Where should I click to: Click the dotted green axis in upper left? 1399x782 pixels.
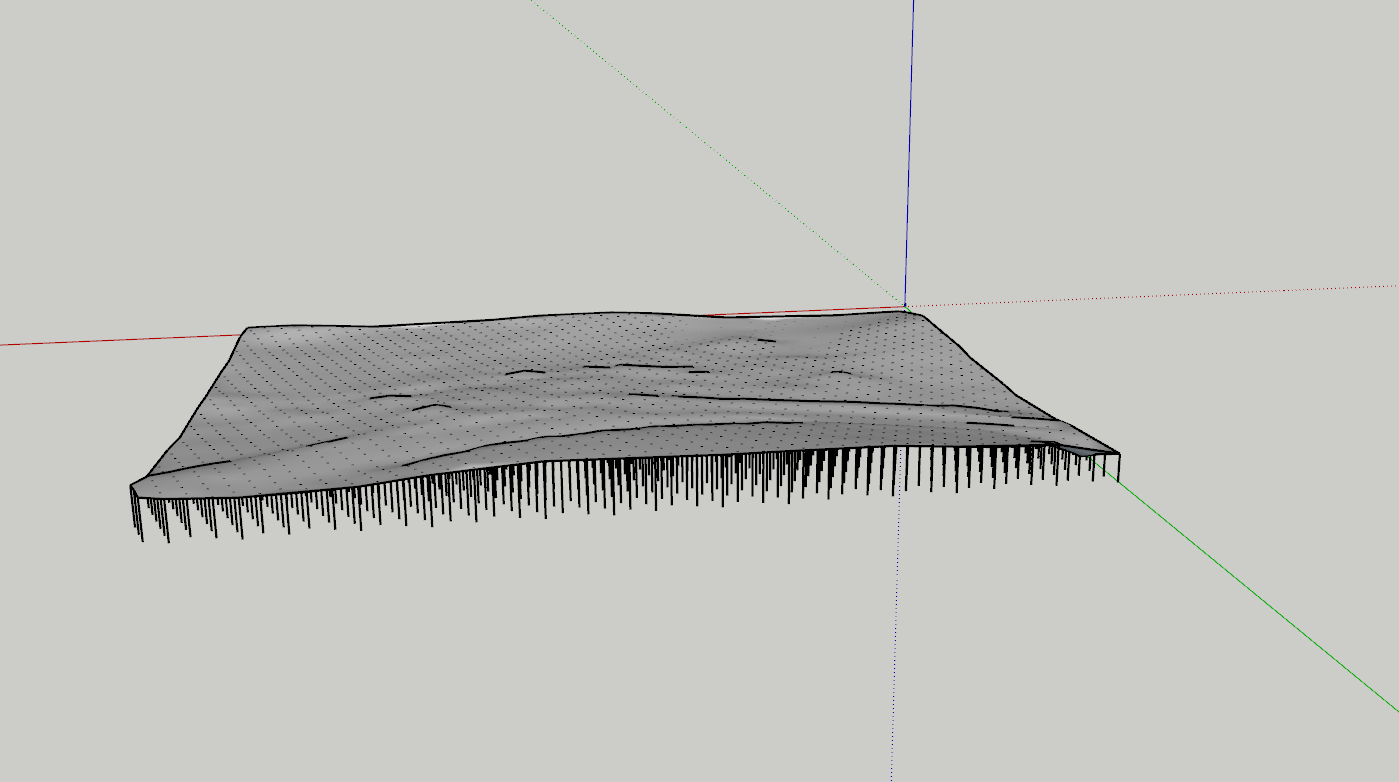tap(700, 140)
